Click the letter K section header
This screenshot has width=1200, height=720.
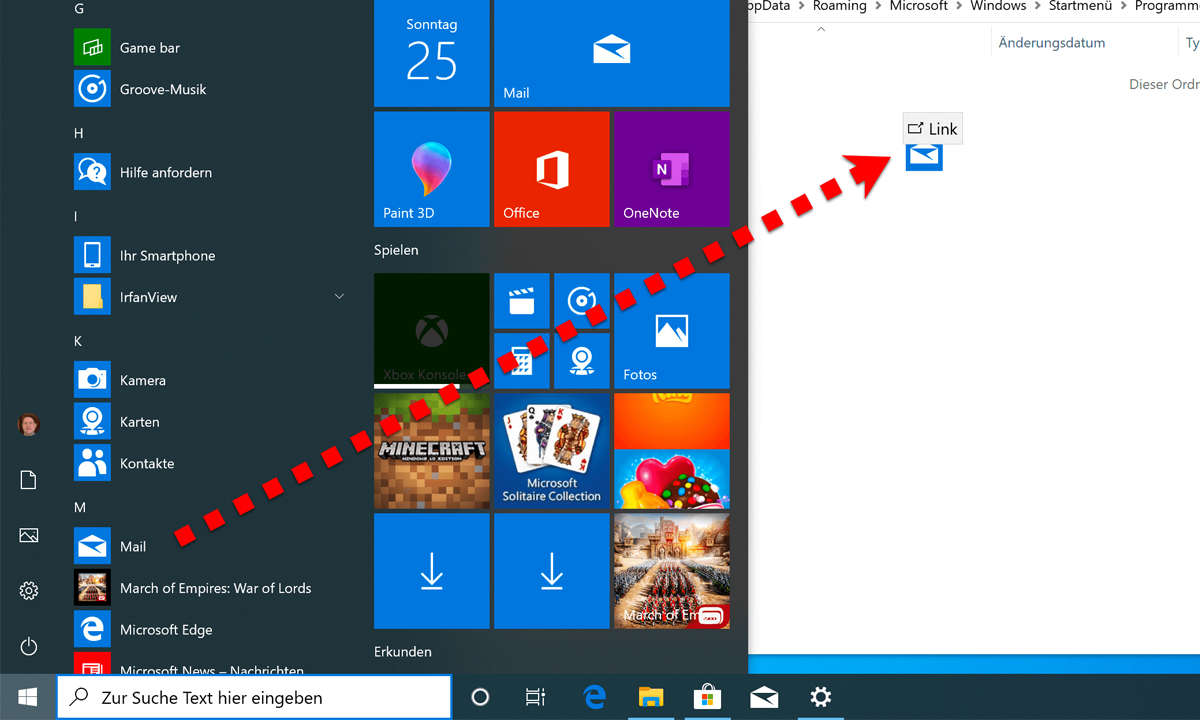[79, 341]
